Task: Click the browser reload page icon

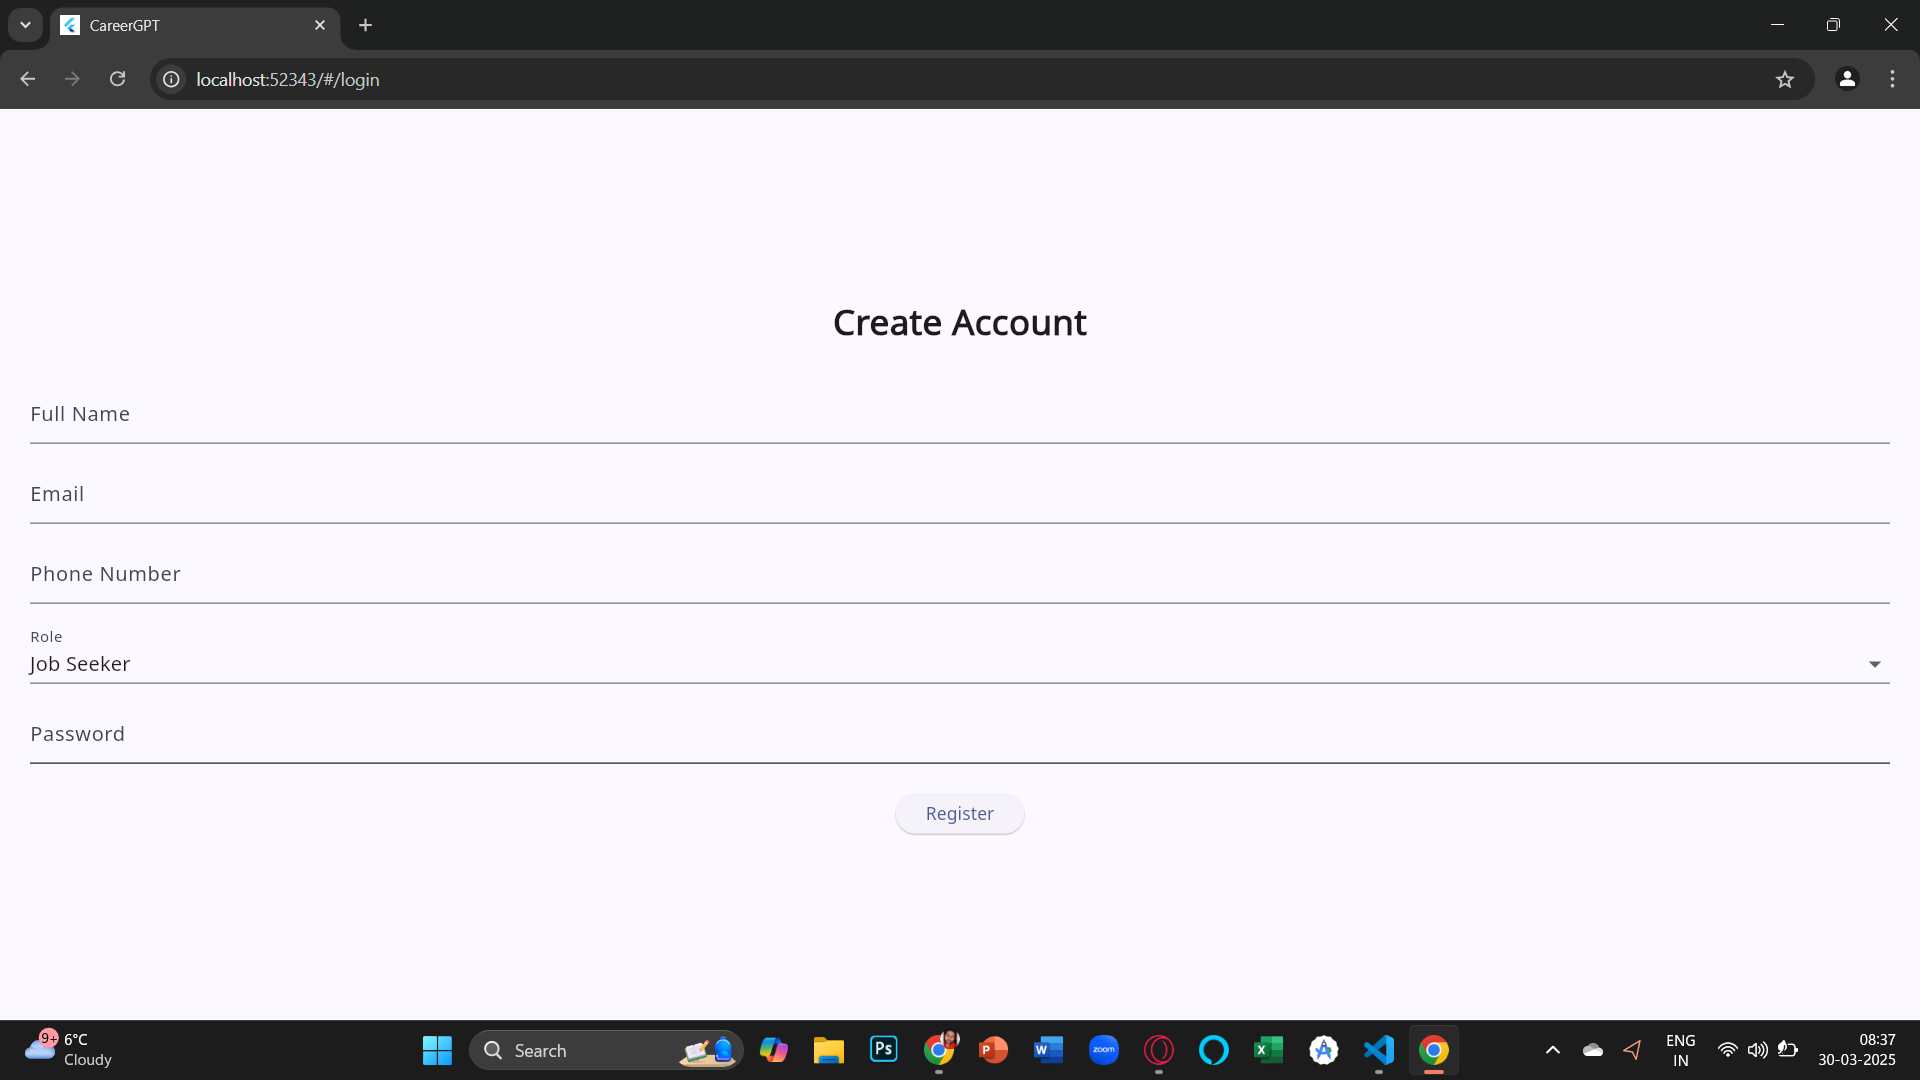Action: click(117, 79)
